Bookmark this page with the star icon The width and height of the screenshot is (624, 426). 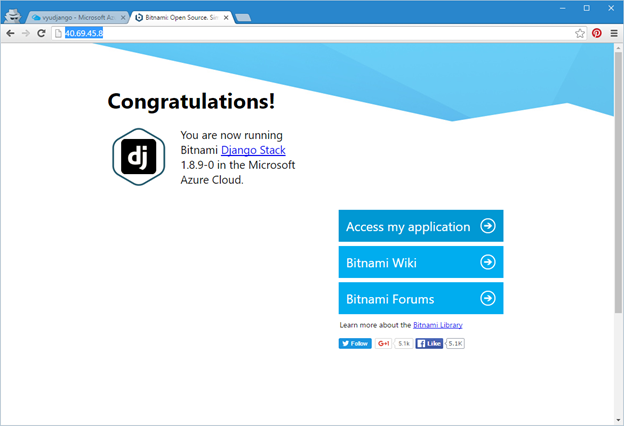[580, 33]
